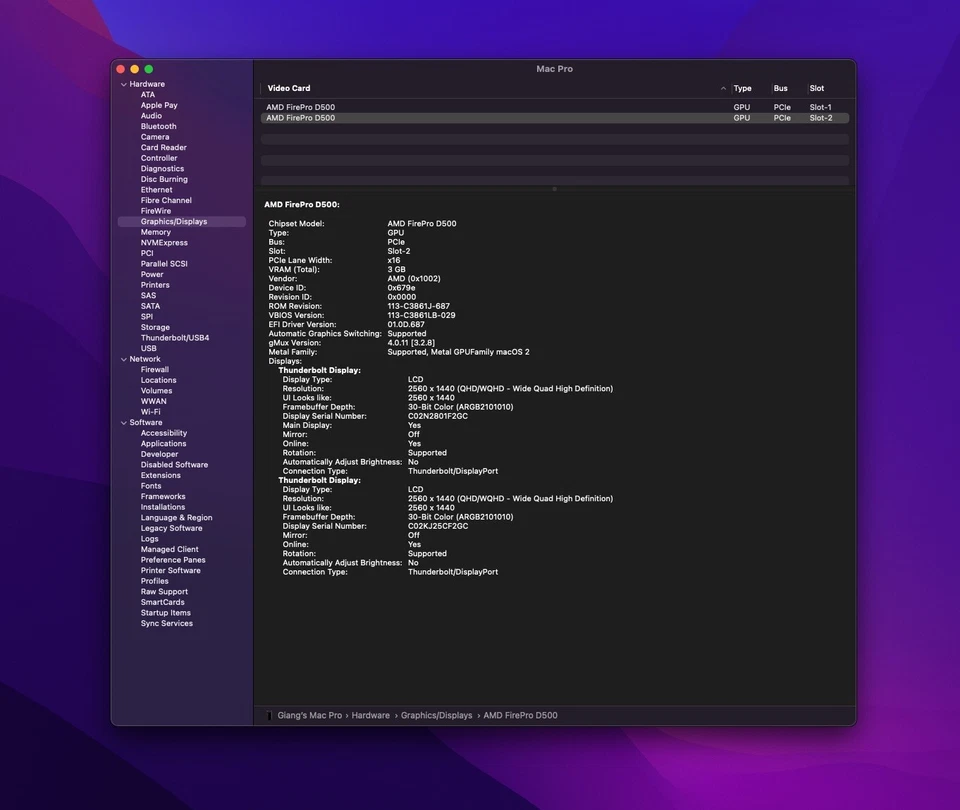The image size is (960, 810).
Task: Select Memory under Hardware
Action: click(156, 232)
